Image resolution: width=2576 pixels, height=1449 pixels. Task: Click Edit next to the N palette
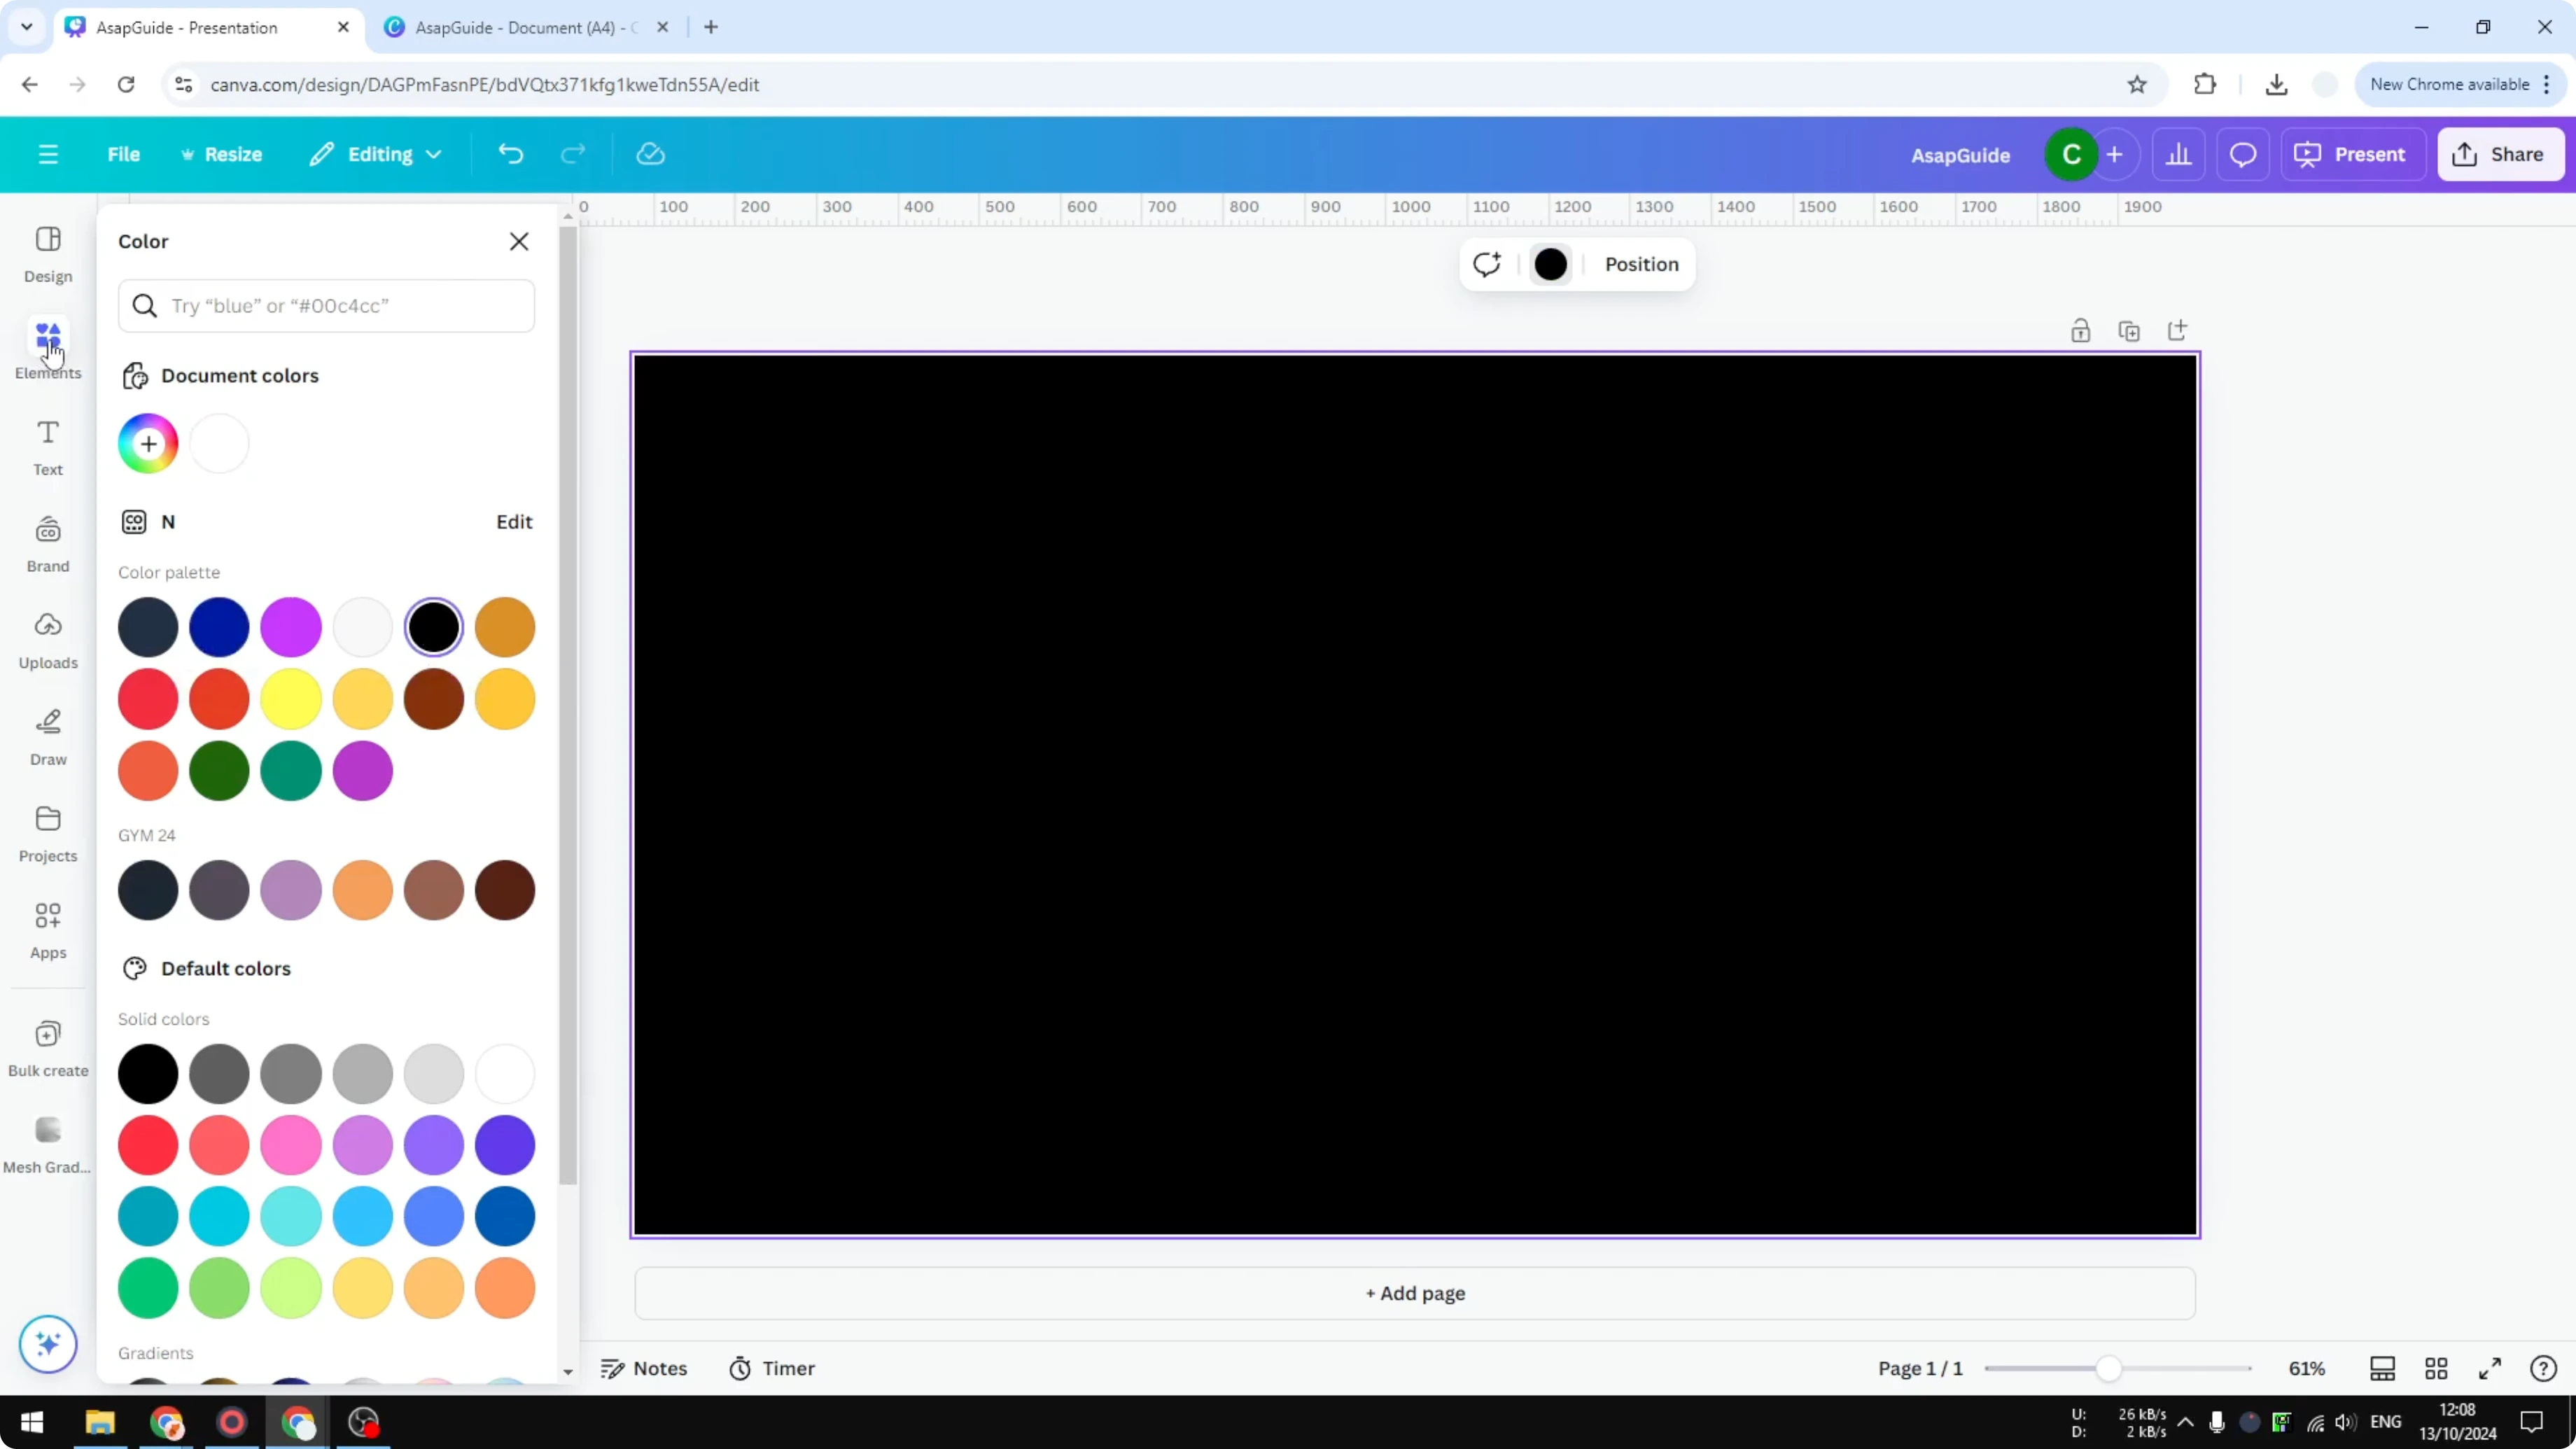coord(513,521)
